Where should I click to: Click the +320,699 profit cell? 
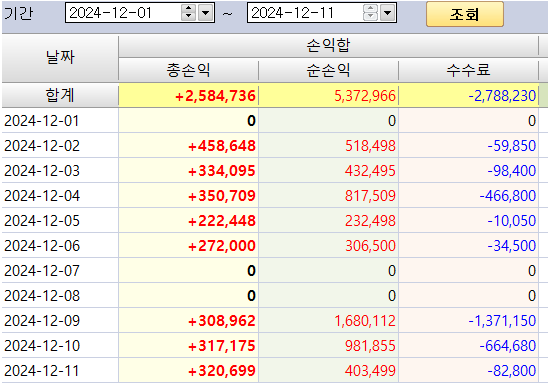[x=189, y=370]
